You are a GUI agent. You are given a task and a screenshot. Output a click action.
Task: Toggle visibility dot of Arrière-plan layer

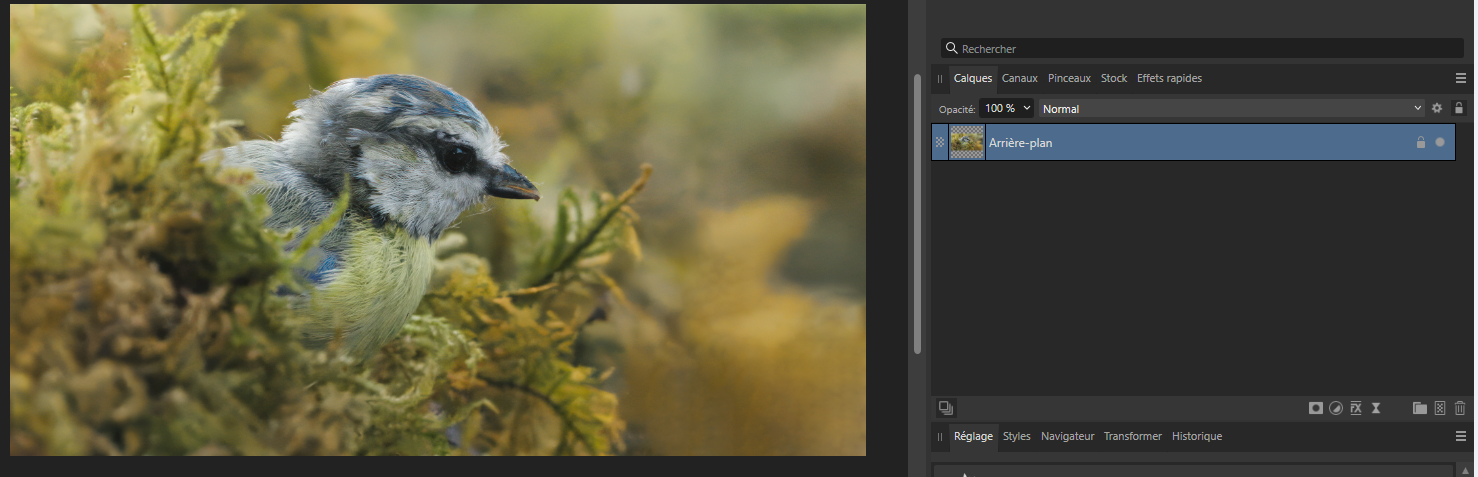[x=1440, y=142]
